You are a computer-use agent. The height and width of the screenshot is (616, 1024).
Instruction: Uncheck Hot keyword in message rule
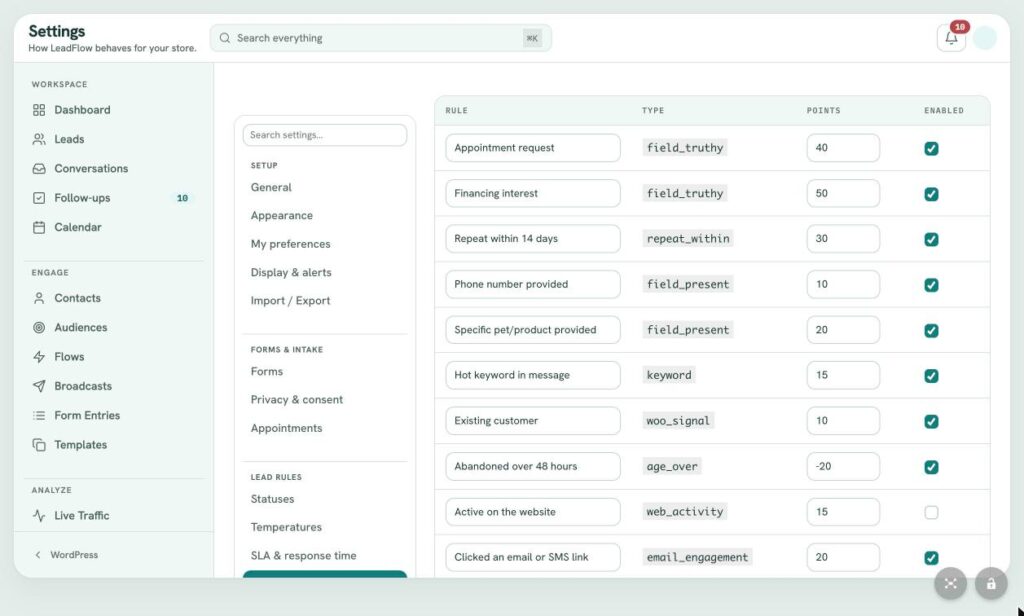[x=931, y=376]
